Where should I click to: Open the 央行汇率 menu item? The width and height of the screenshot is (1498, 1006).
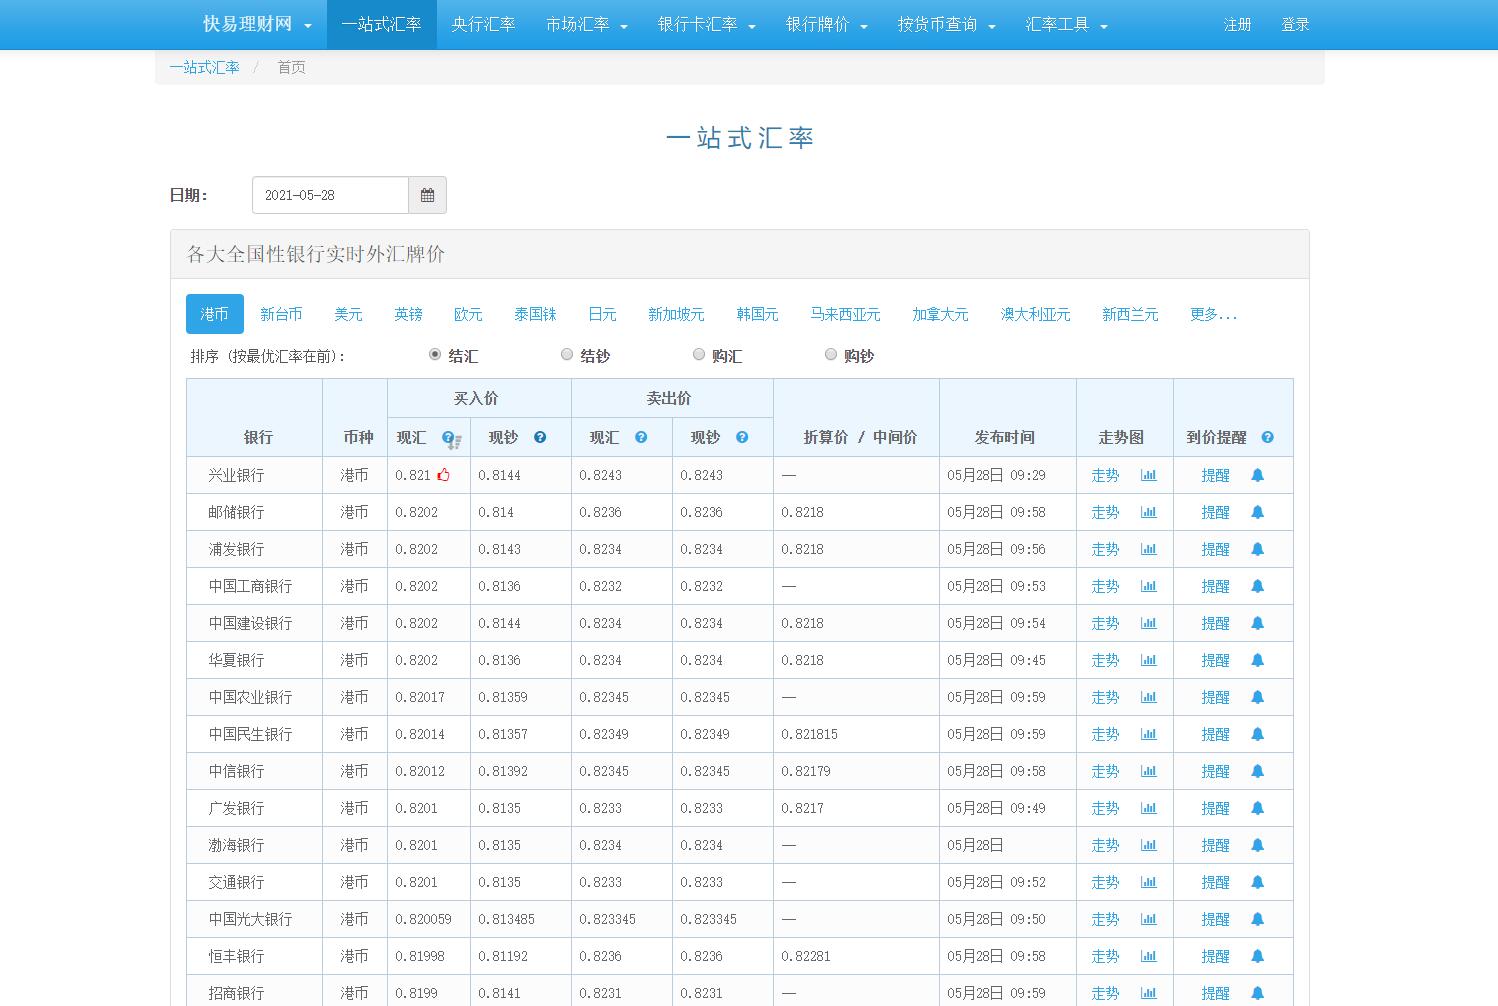pyautogui.click(x=483, y=25)
